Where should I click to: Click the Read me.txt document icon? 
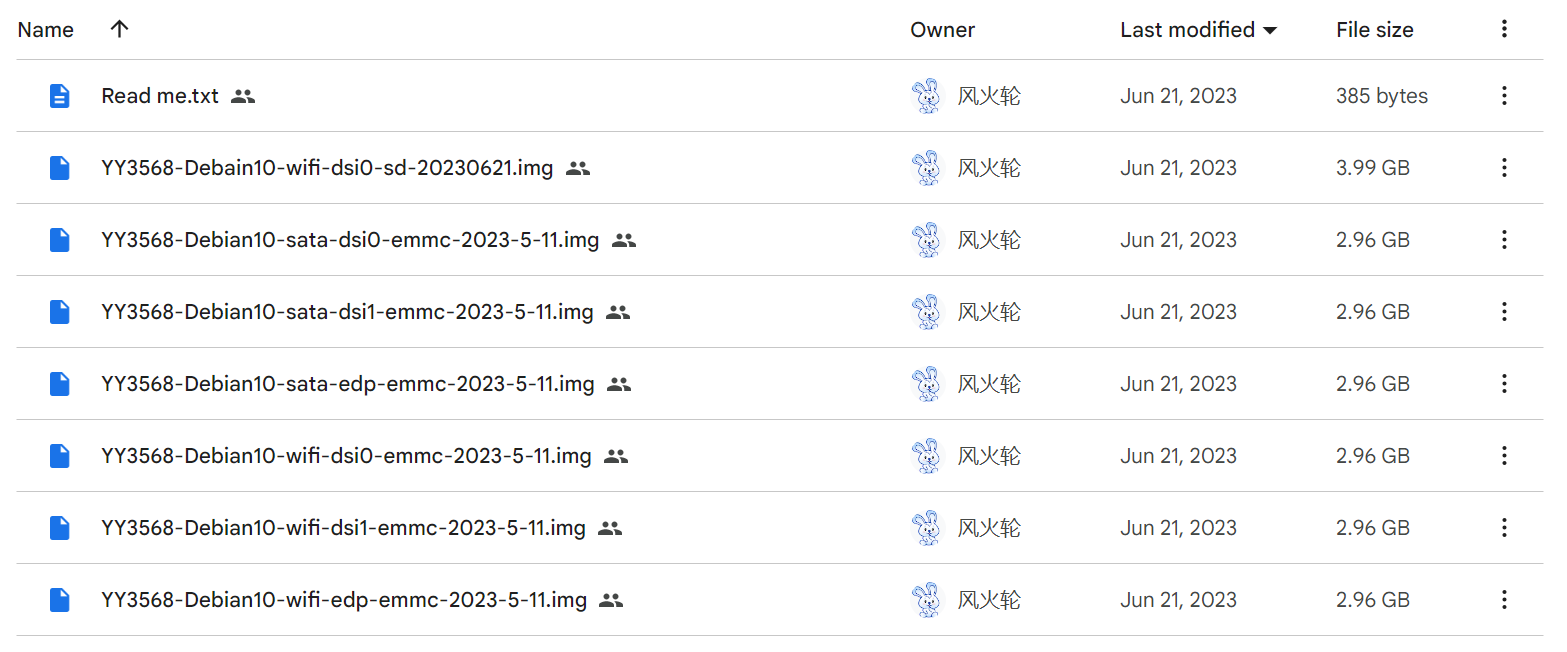pyautogui.click(x=60, y=96)
